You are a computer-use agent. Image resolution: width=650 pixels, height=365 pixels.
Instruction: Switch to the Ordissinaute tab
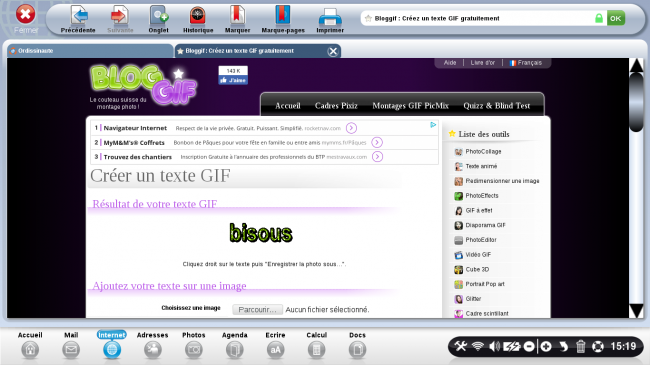click(x=90, y=51)
